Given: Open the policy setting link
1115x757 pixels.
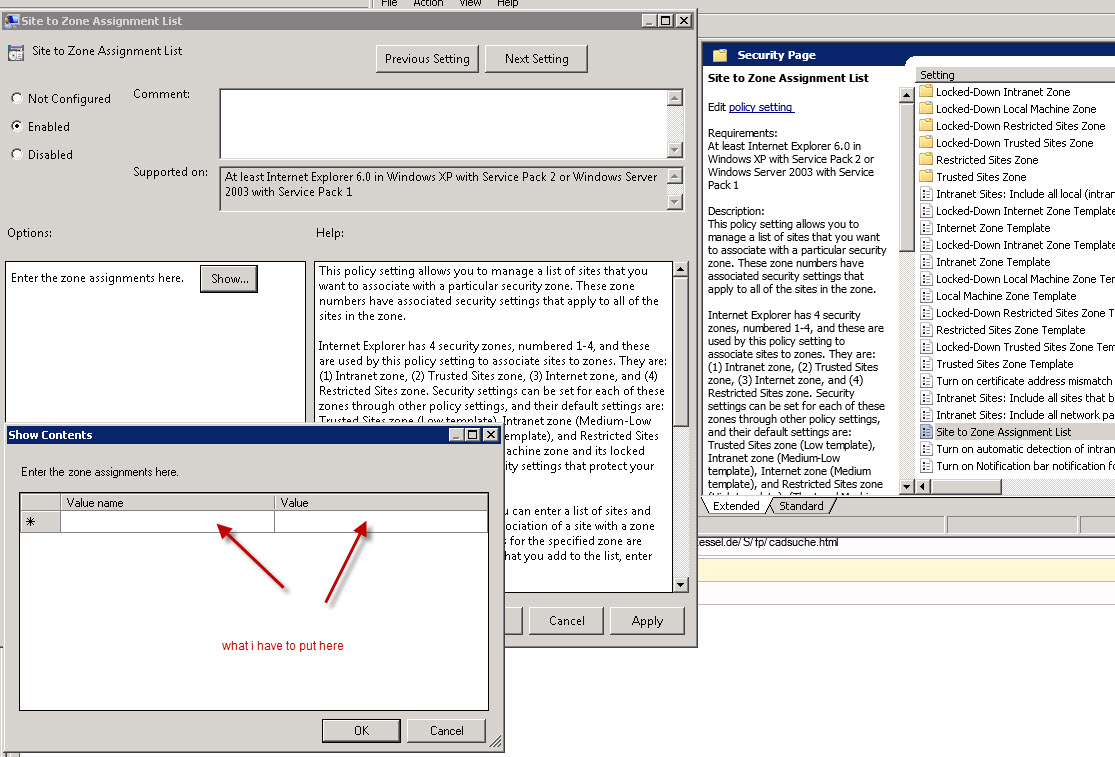Looking at the screenshot, I should pyautogui.click(x=760, y=107).
